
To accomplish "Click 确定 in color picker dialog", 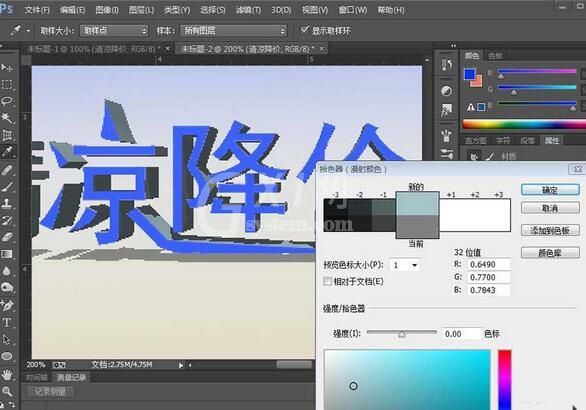I will [x=550, y=190].
